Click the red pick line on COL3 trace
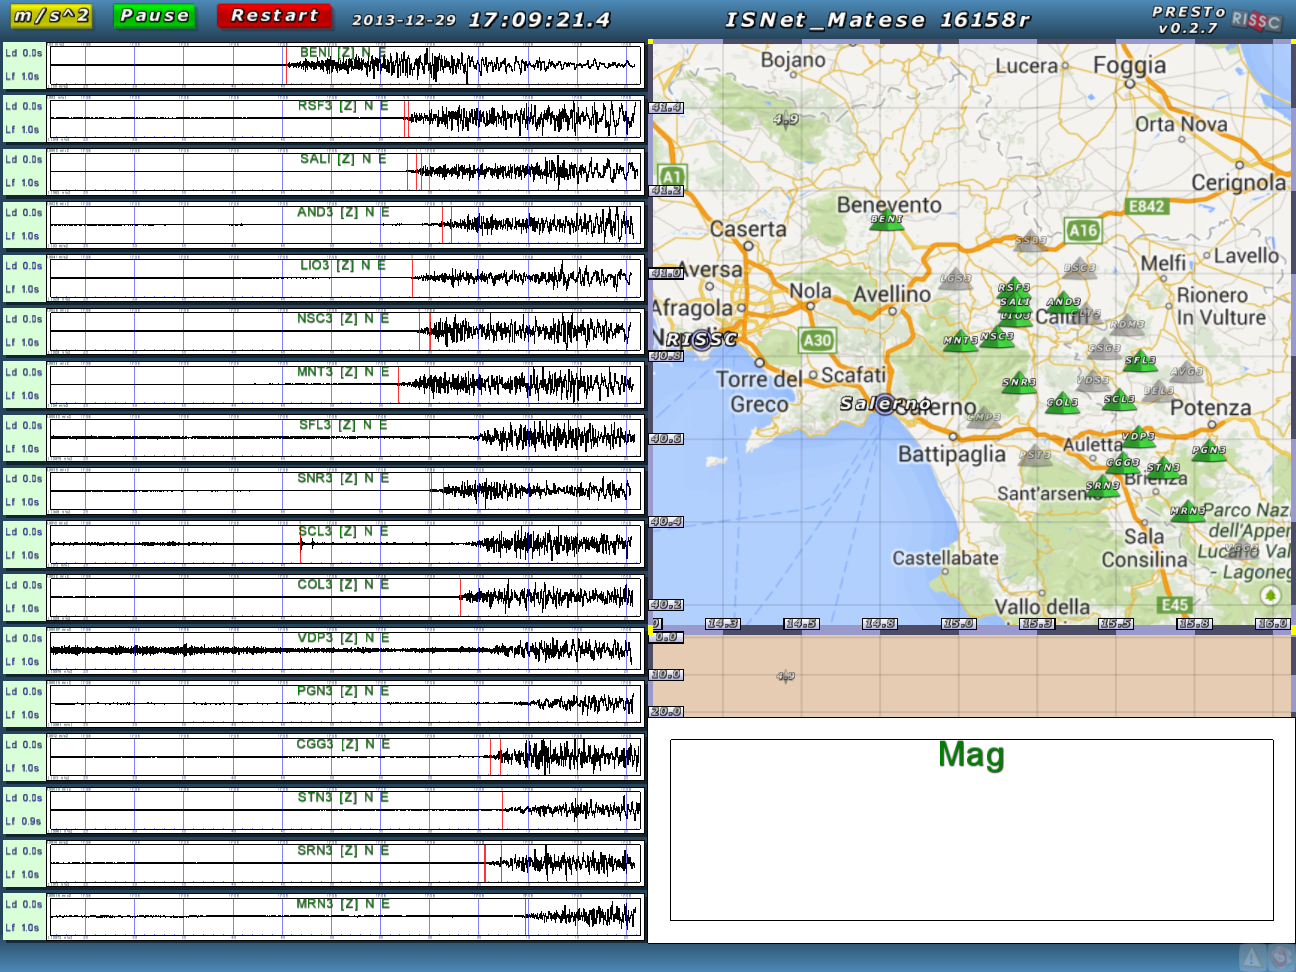Viewport: 1296px width, 972px height. [x=460, y=597]
